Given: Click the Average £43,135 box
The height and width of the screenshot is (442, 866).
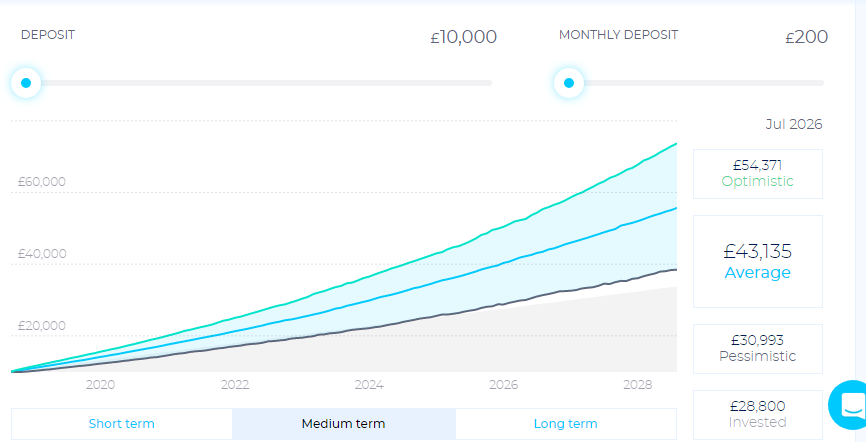Looking at the screenshot, I should click(757, 261).
